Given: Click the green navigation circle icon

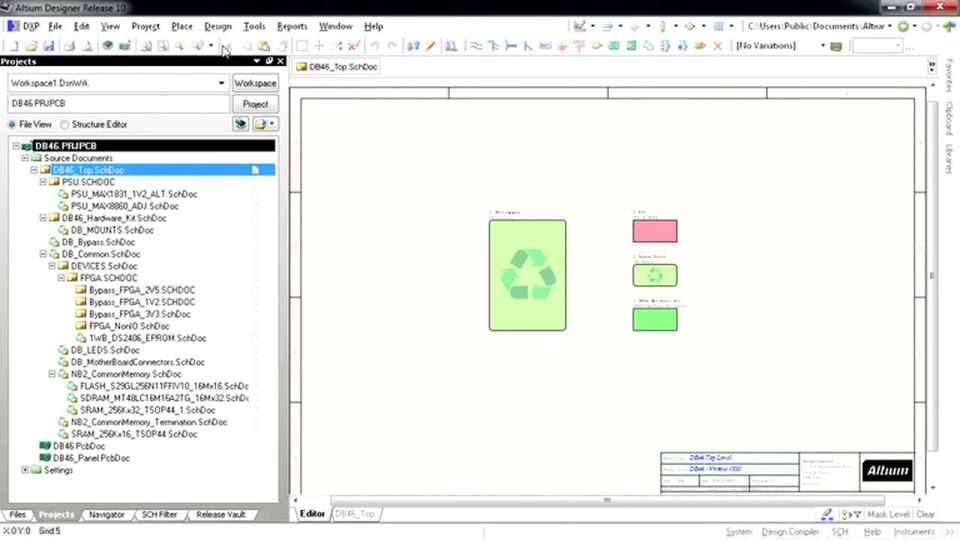Looking at the screenshot, I should click(903, 26).
